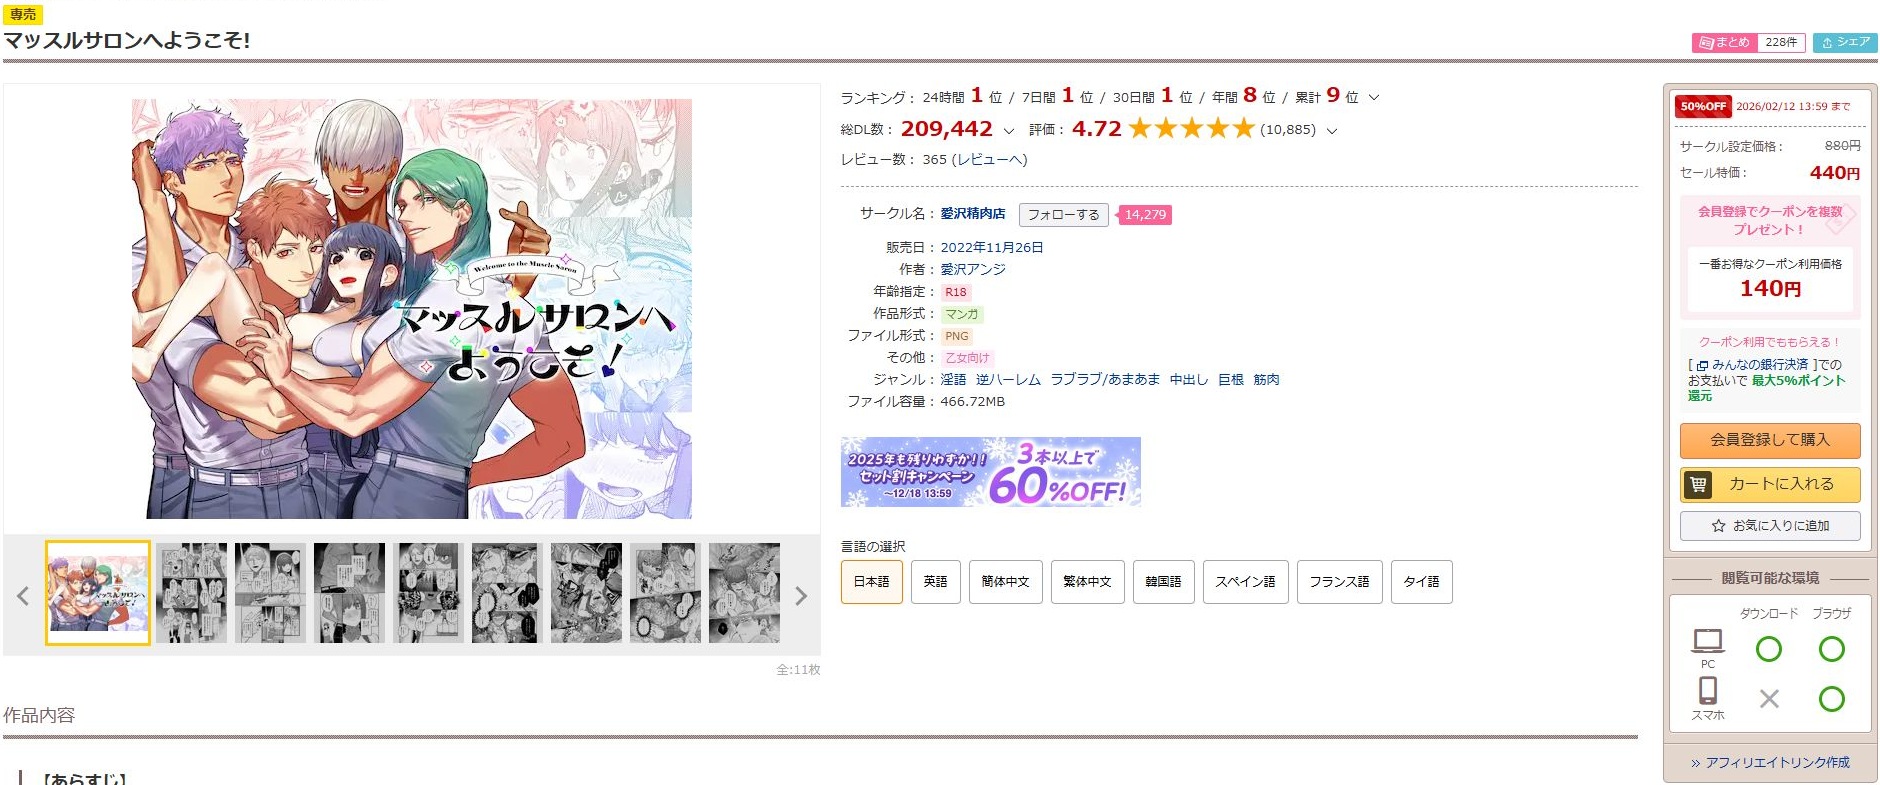Expand the ranking details chevron

pyautogui.click(x=1374, y=98)
